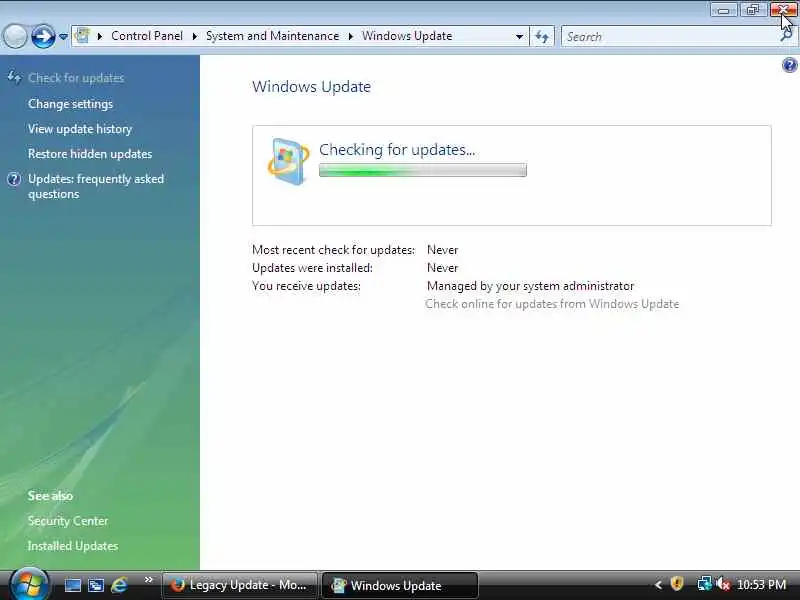Click the Checking for updates progress bar
The image size is (800, 600).
(x=423, y=170)
